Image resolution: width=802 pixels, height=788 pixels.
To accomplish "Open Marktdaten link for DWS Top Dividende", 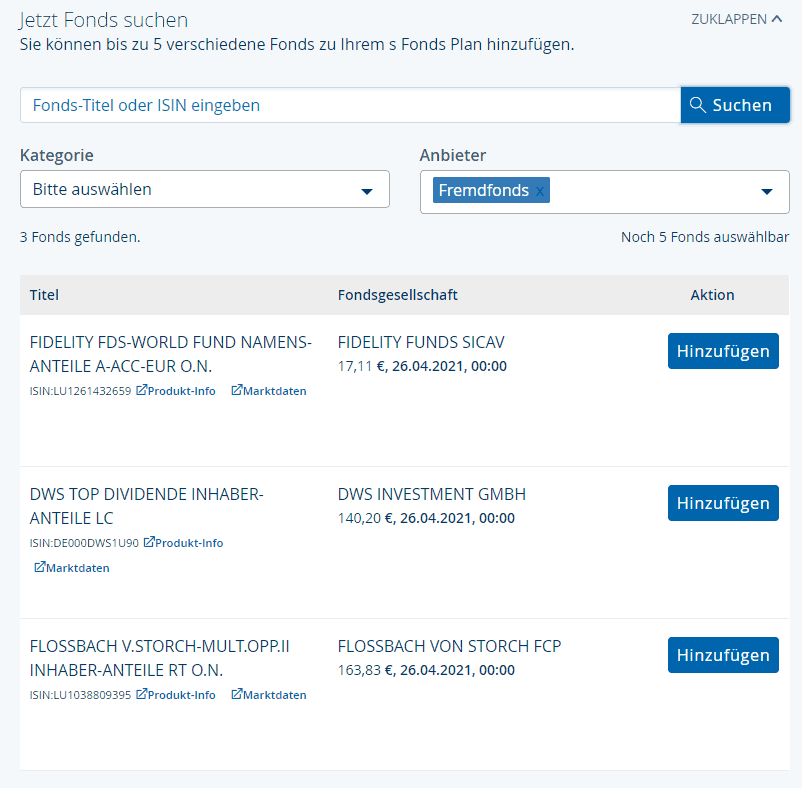I will tap(72, 568).
